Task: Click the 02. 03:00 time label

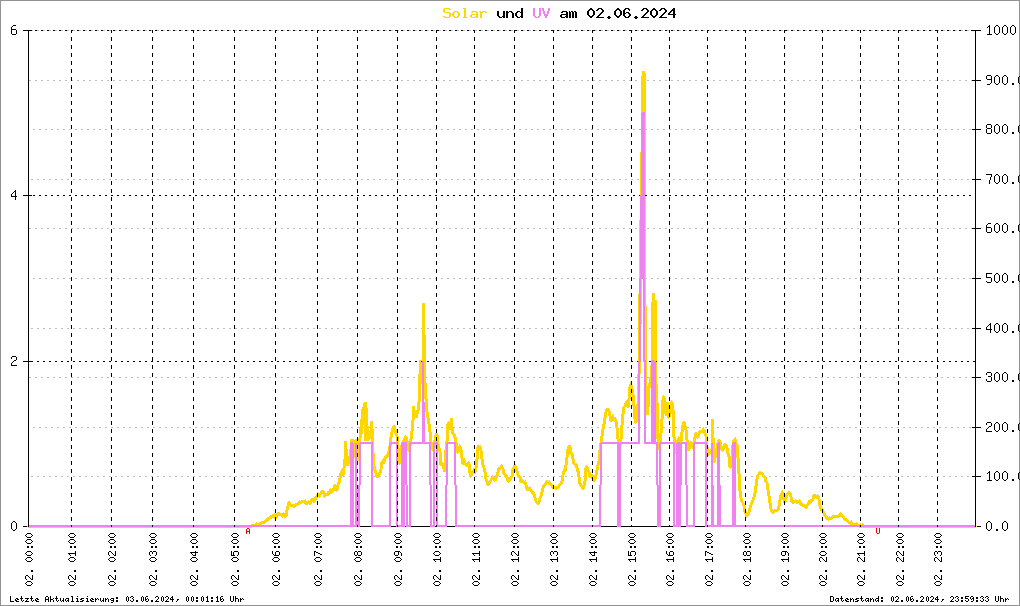Action: point(153,560)
